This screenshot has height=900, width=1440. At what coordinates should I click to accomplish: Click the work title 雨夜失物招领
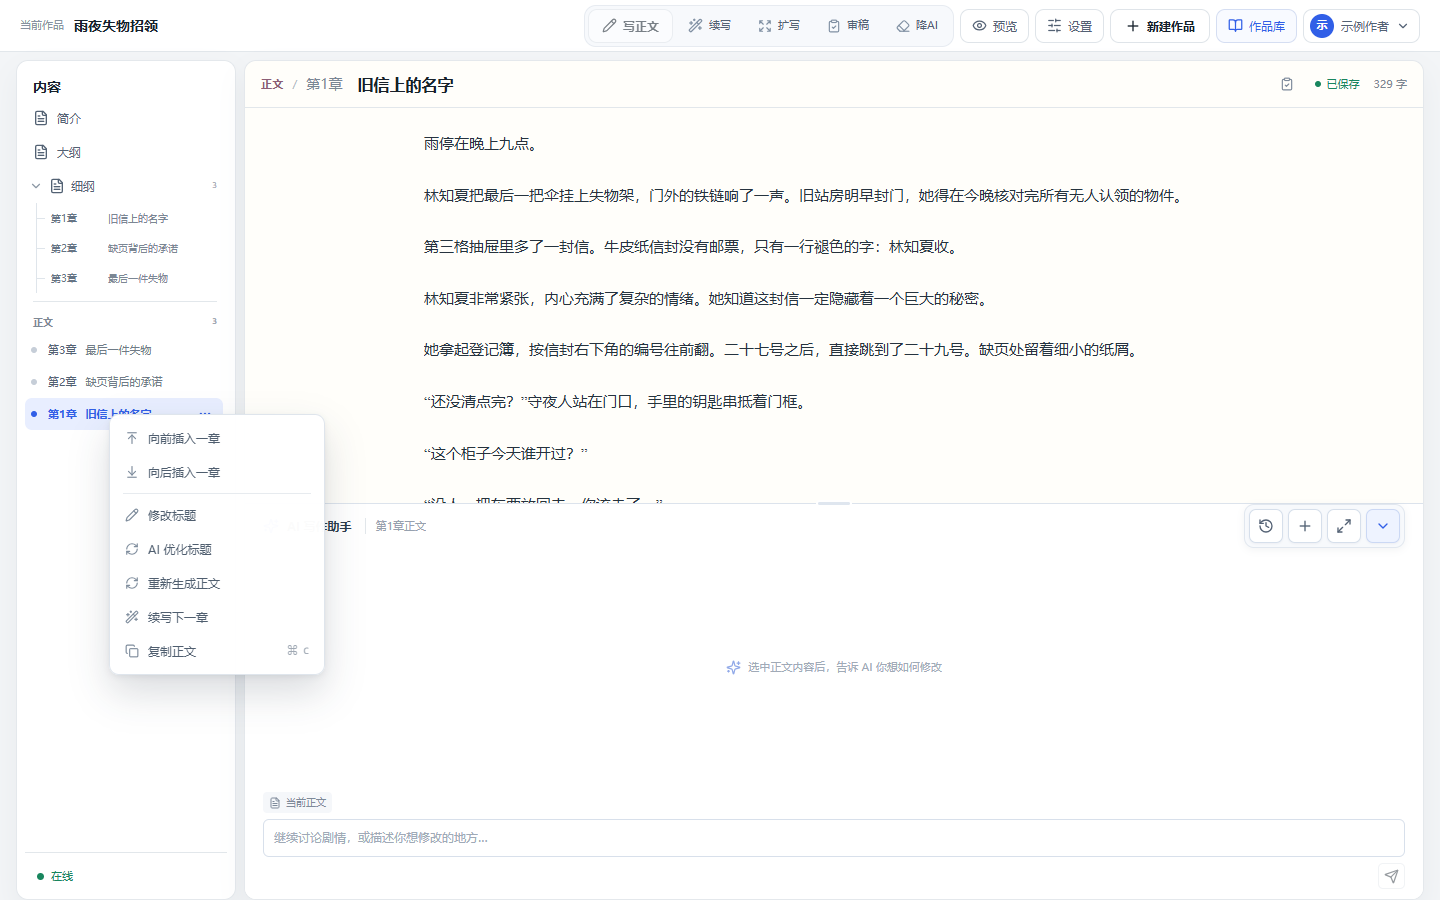[116, 26]
